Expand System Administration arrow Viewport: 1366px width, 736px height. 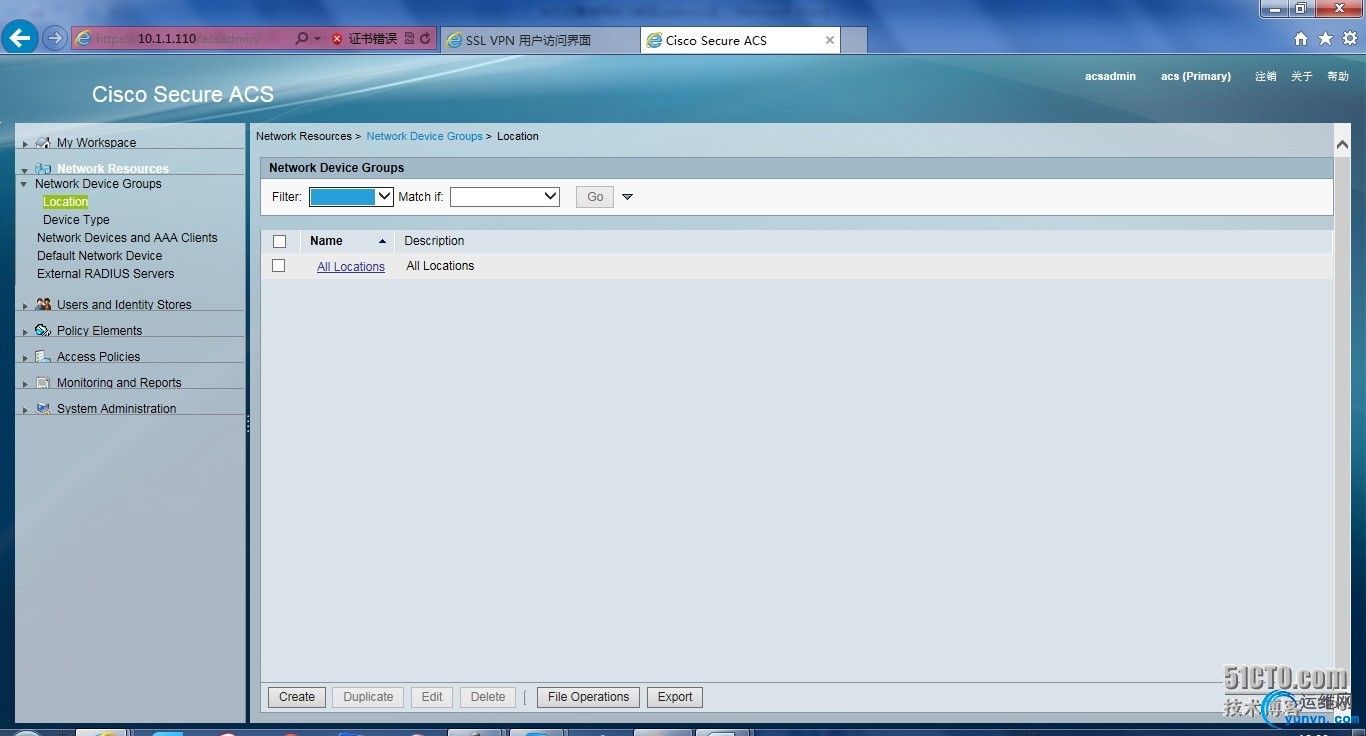25,410
